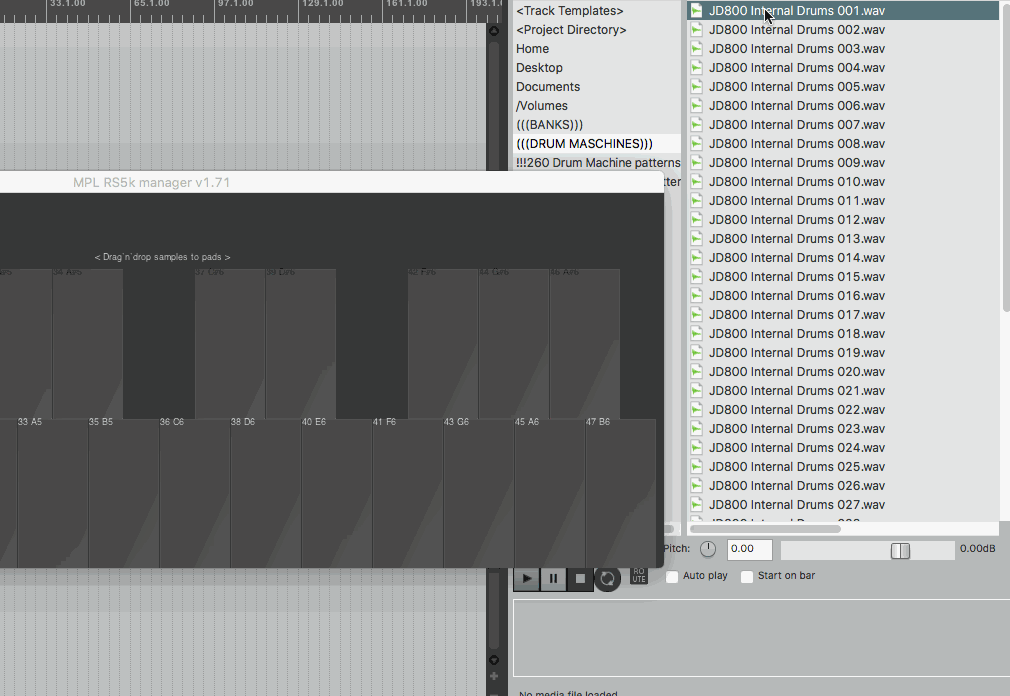Open the ROUTE preview routing button

tap(638, 575)
